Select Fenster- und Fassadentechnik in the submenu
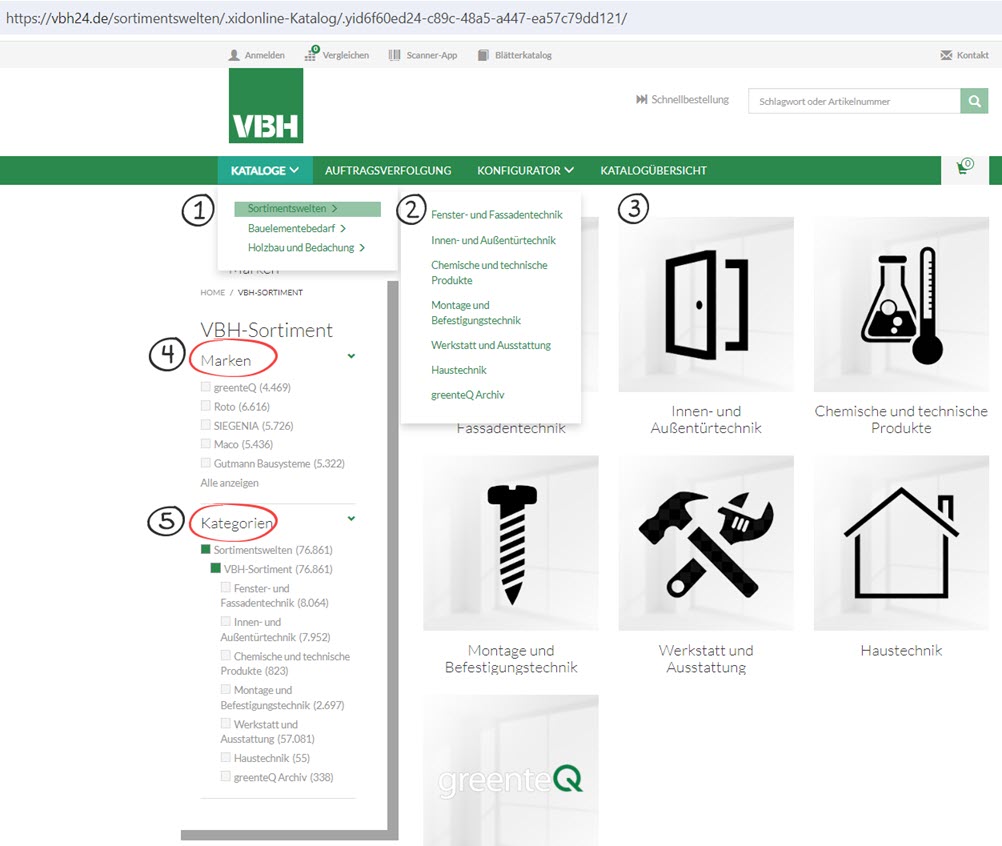Screen dimensions: 1002x846 click(x=497, y=215)
